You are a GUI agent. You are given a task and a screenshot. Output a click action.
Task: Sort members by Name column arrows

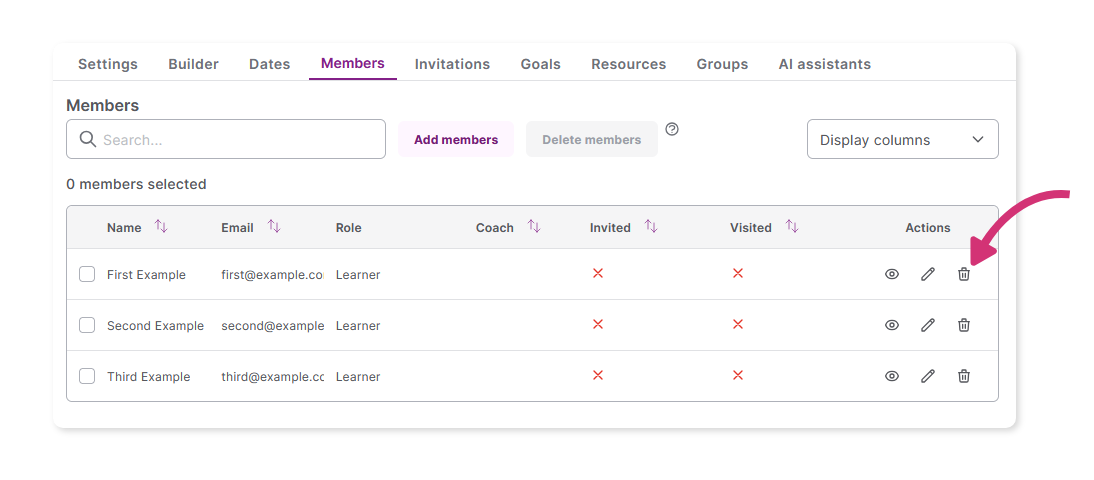pos(161,227)
